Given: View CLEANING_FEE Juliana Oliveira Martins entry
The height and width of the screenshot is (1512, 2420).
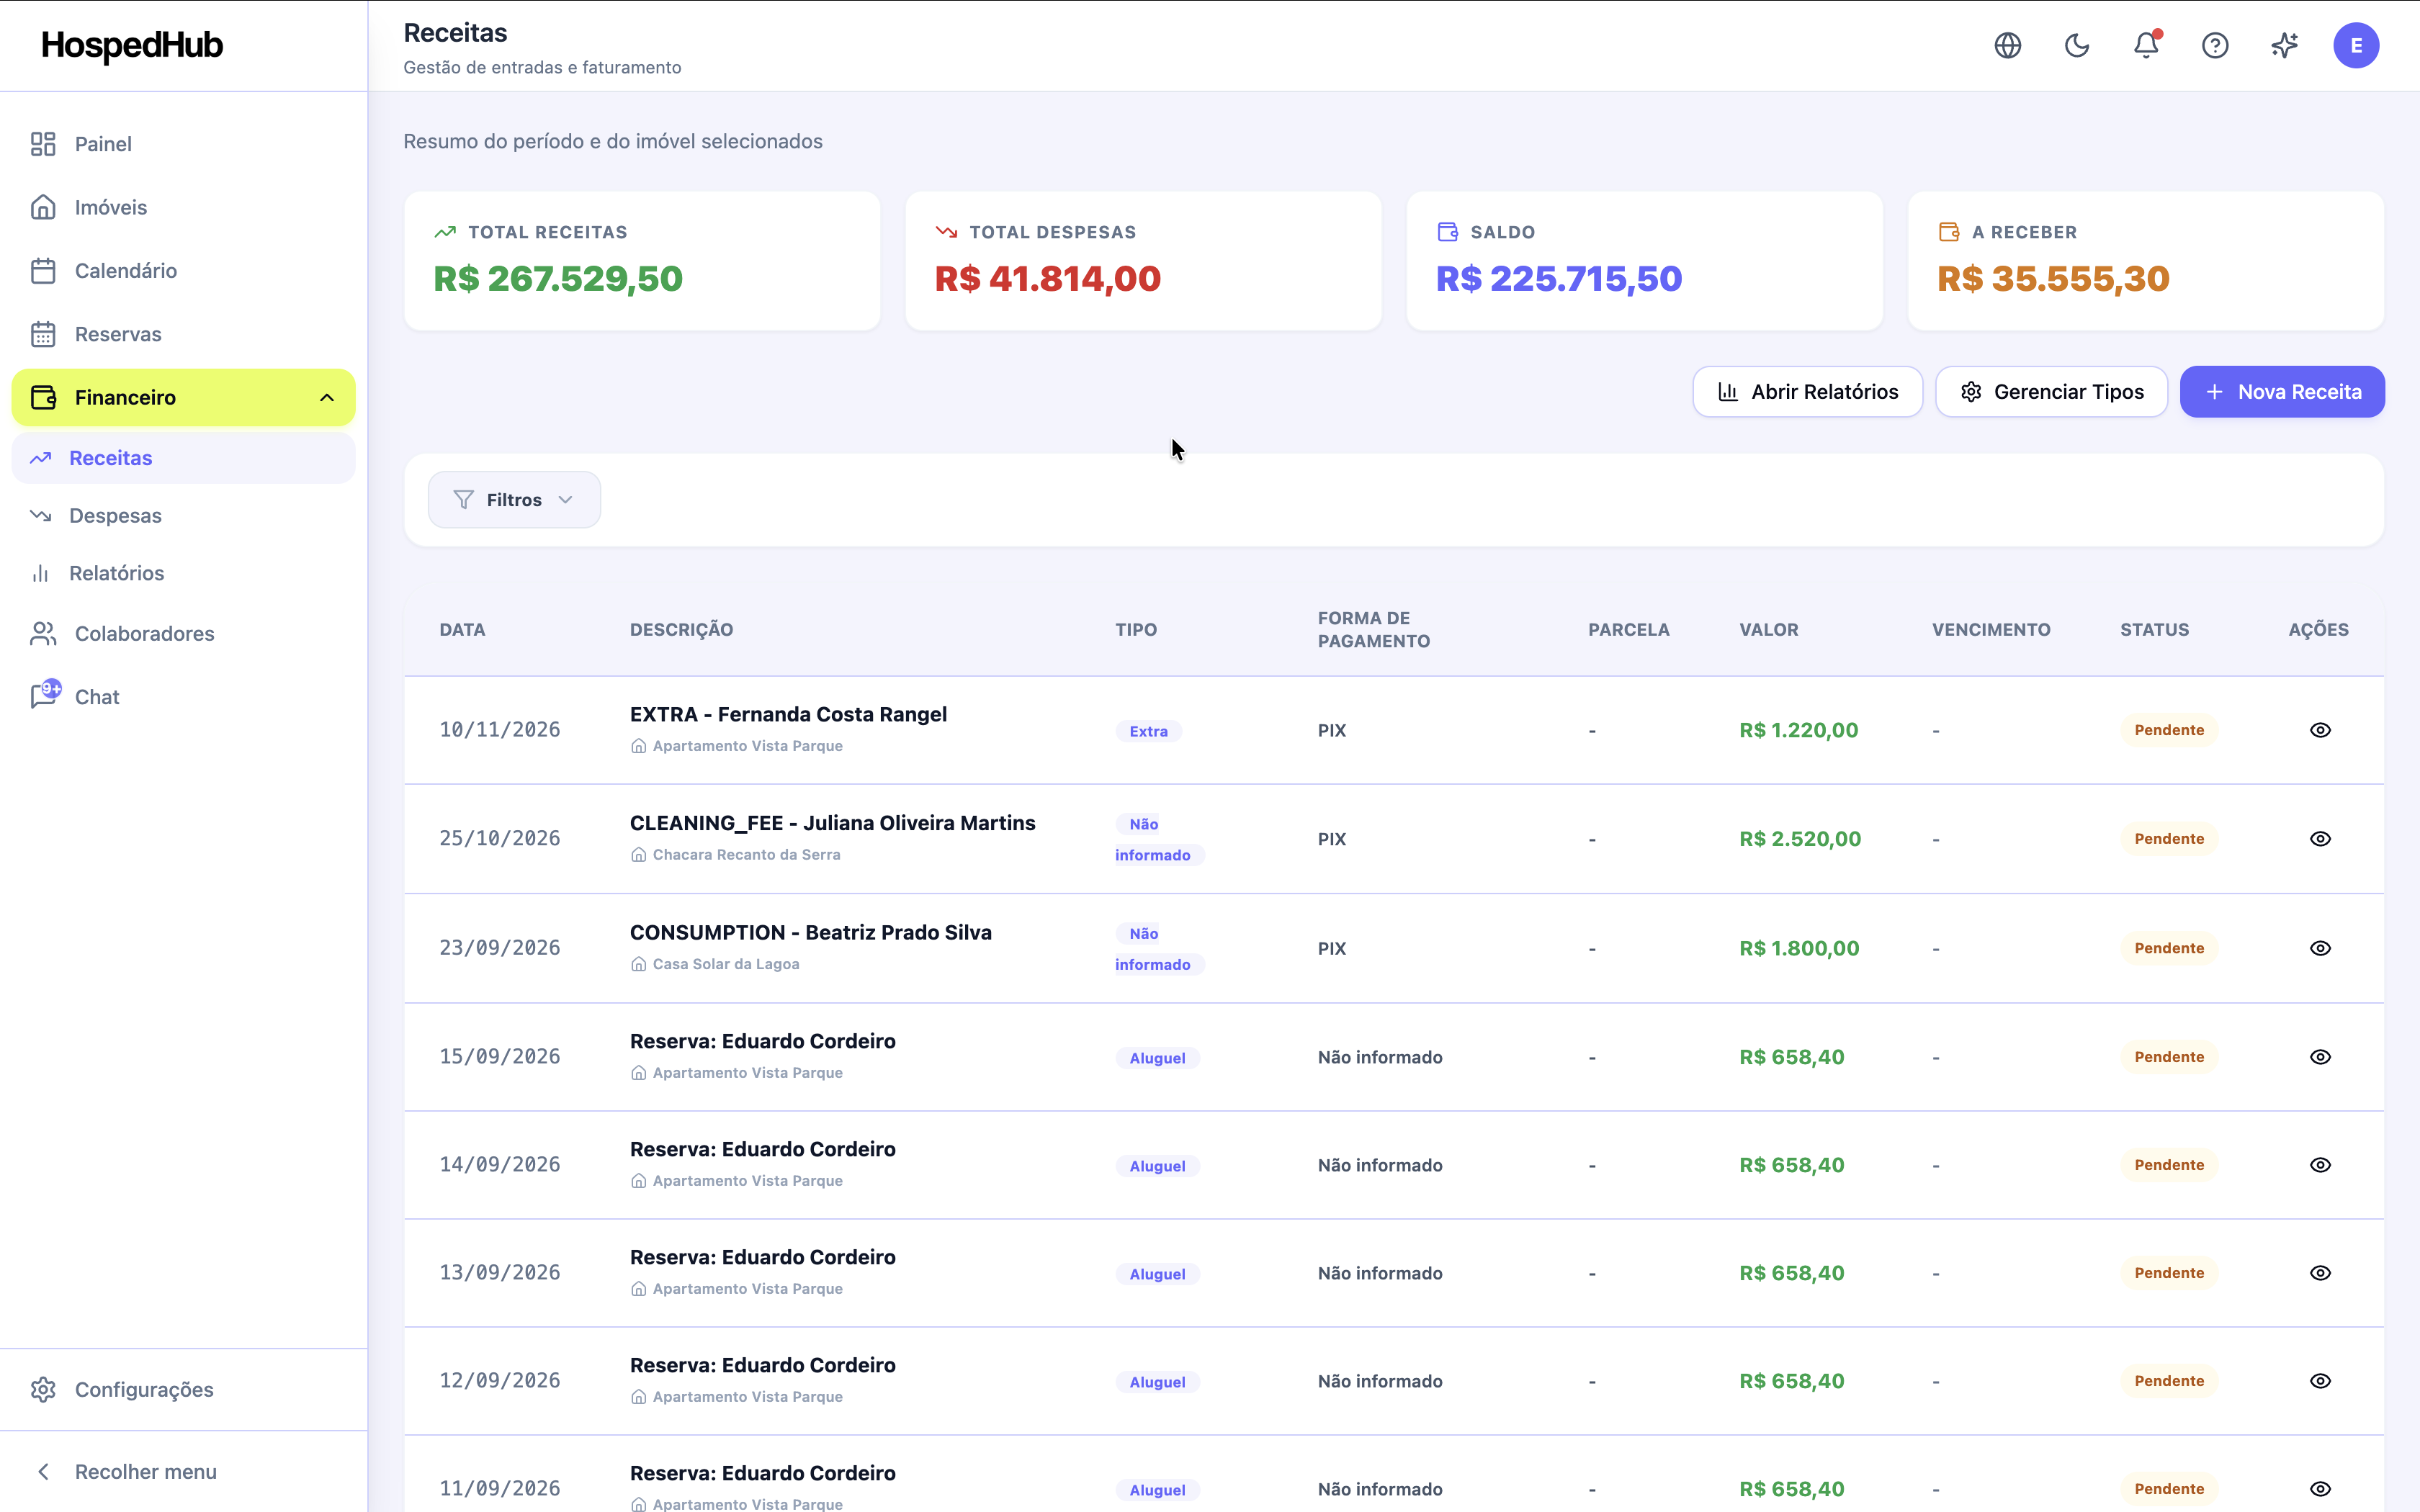Looking at the screenshot, I should (2320, 838).
